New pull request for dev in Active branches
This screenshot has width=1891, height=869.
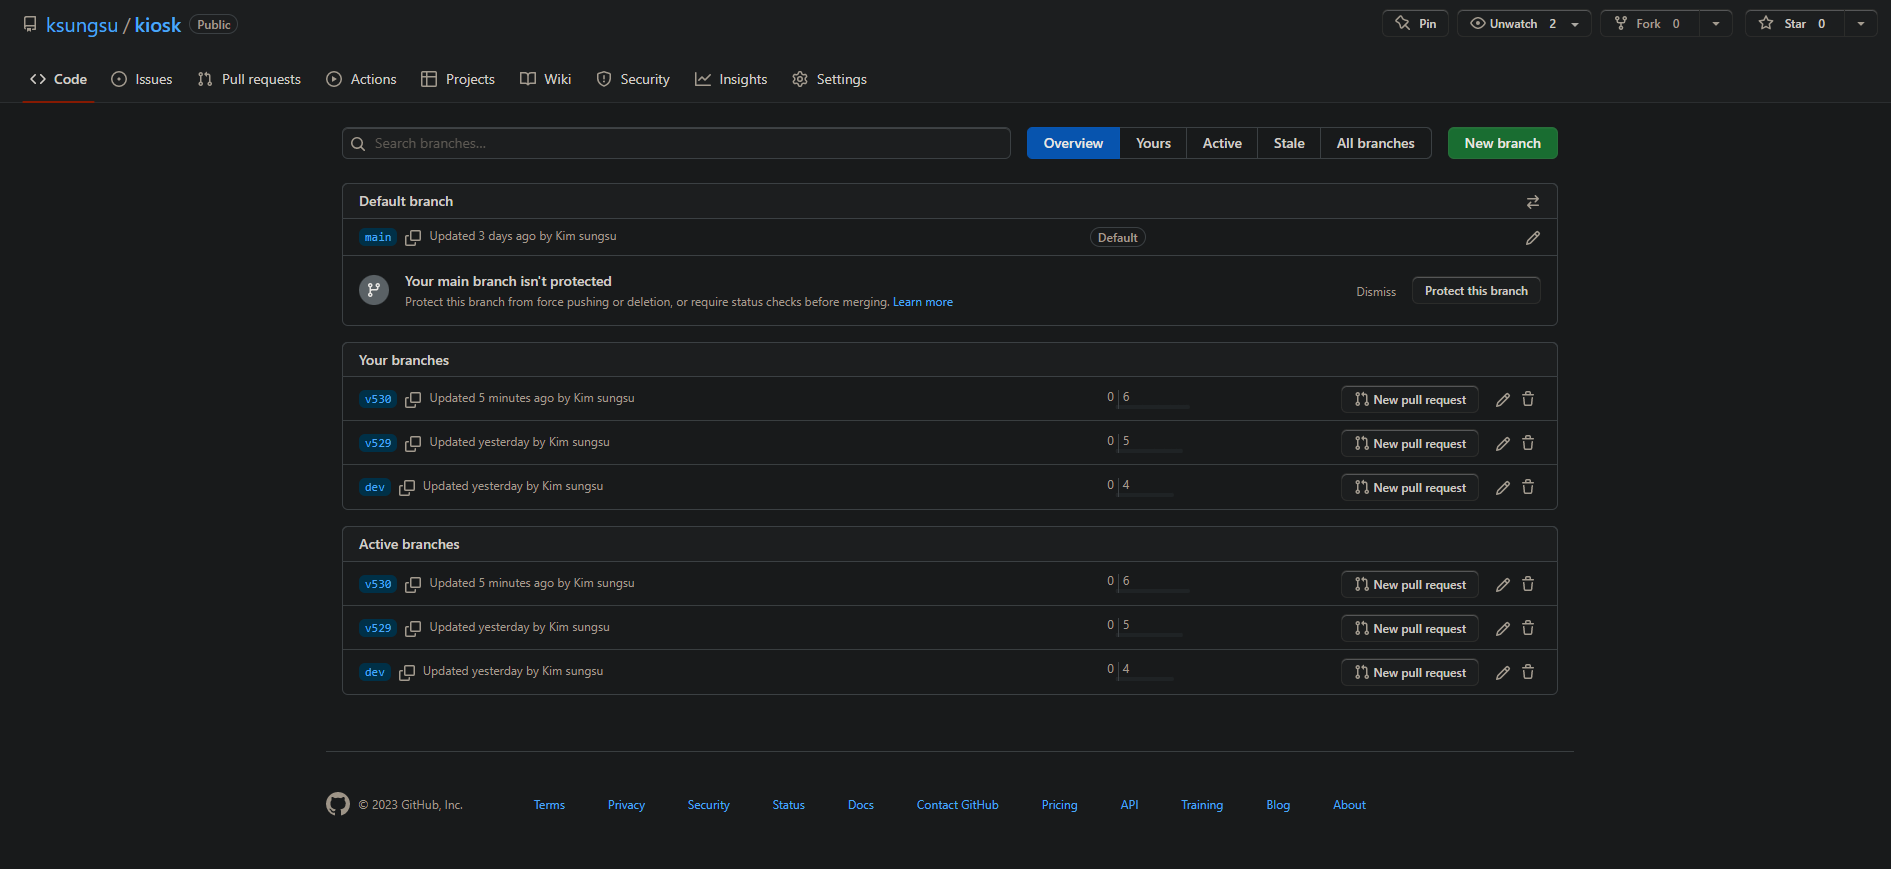pyautogui.click(x=1410, y=673)
